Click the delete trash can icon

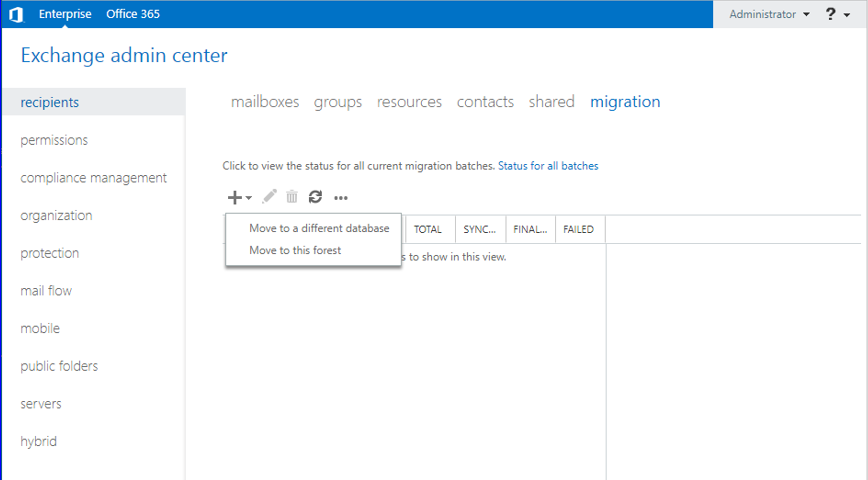(x=292, y=197)
